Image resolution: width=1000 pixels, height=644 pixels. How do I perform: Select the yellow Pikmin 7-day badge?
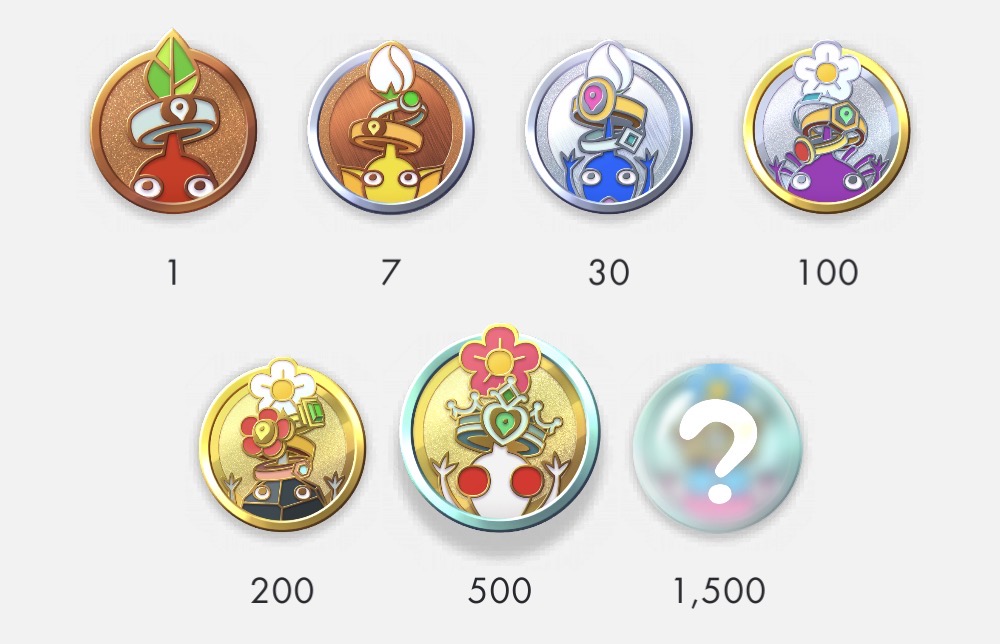point(390,128)
